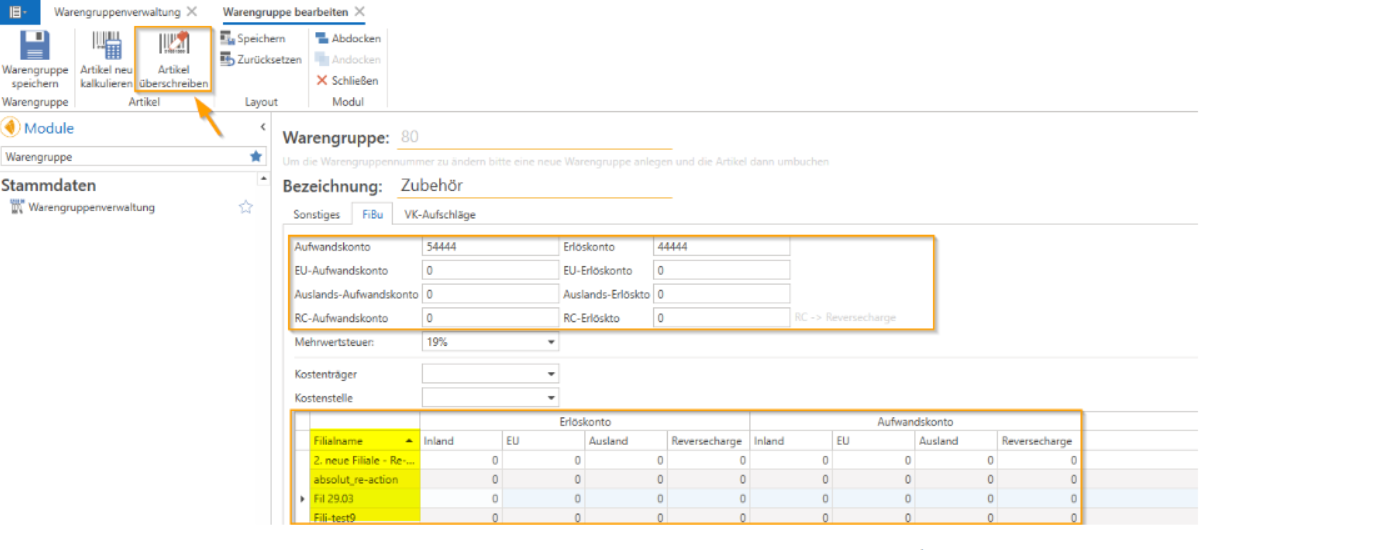Toggle favorite star beside Warengruppenverwaltung
1375x550 pixels.
tap(246, 207)
